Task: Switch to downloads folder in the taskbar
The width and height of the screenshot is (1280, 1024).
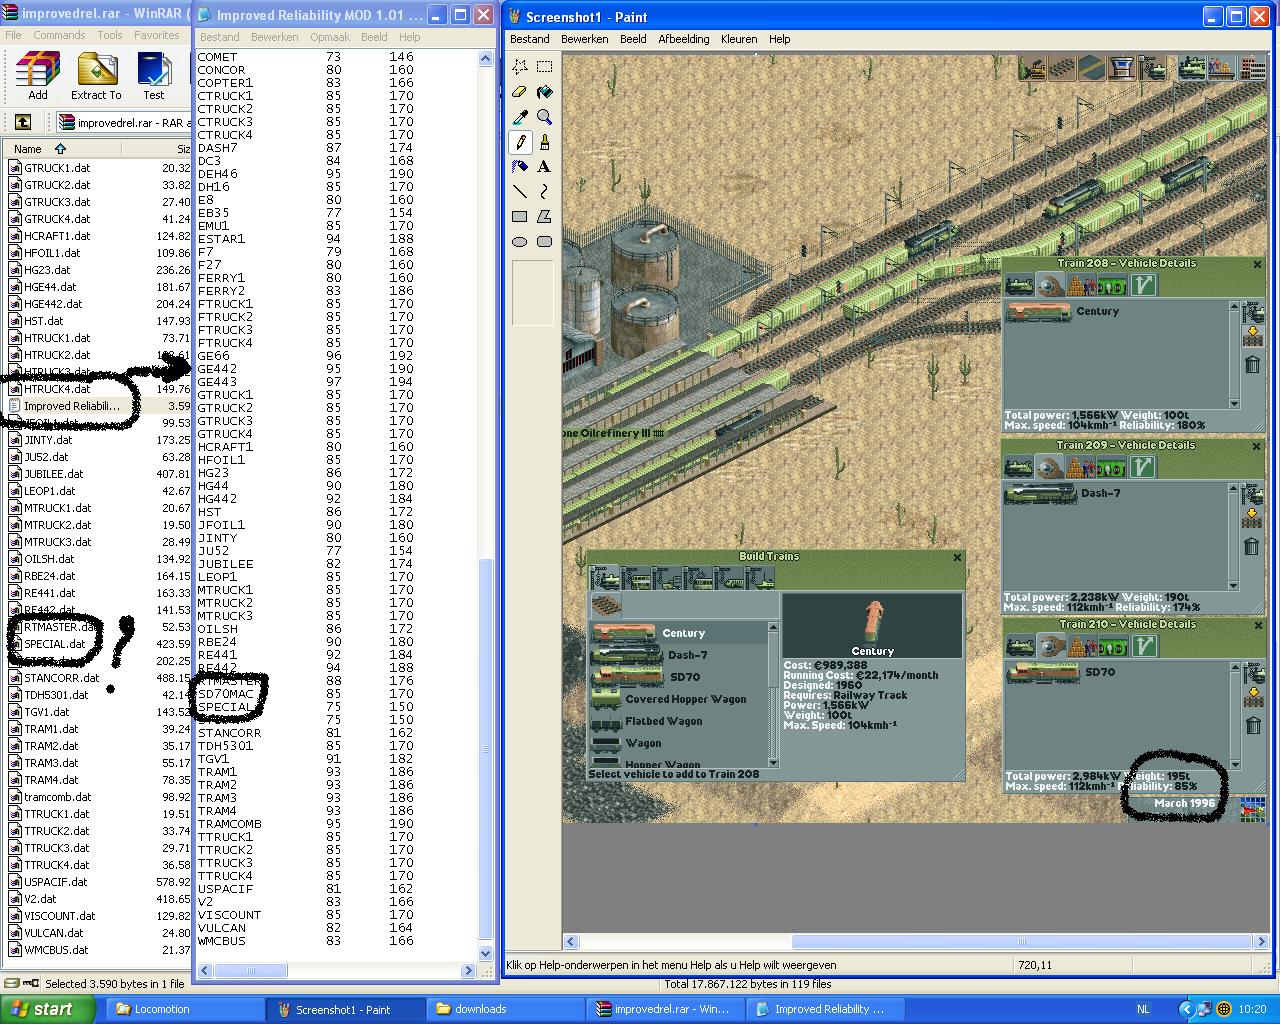Action: point(507,1009)
